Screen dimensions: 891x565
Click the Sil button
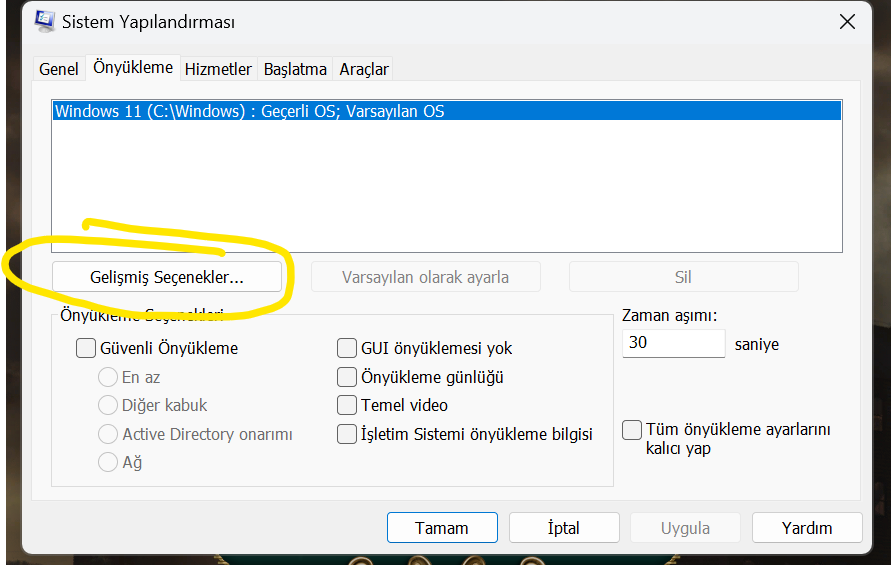coord(684,277)
